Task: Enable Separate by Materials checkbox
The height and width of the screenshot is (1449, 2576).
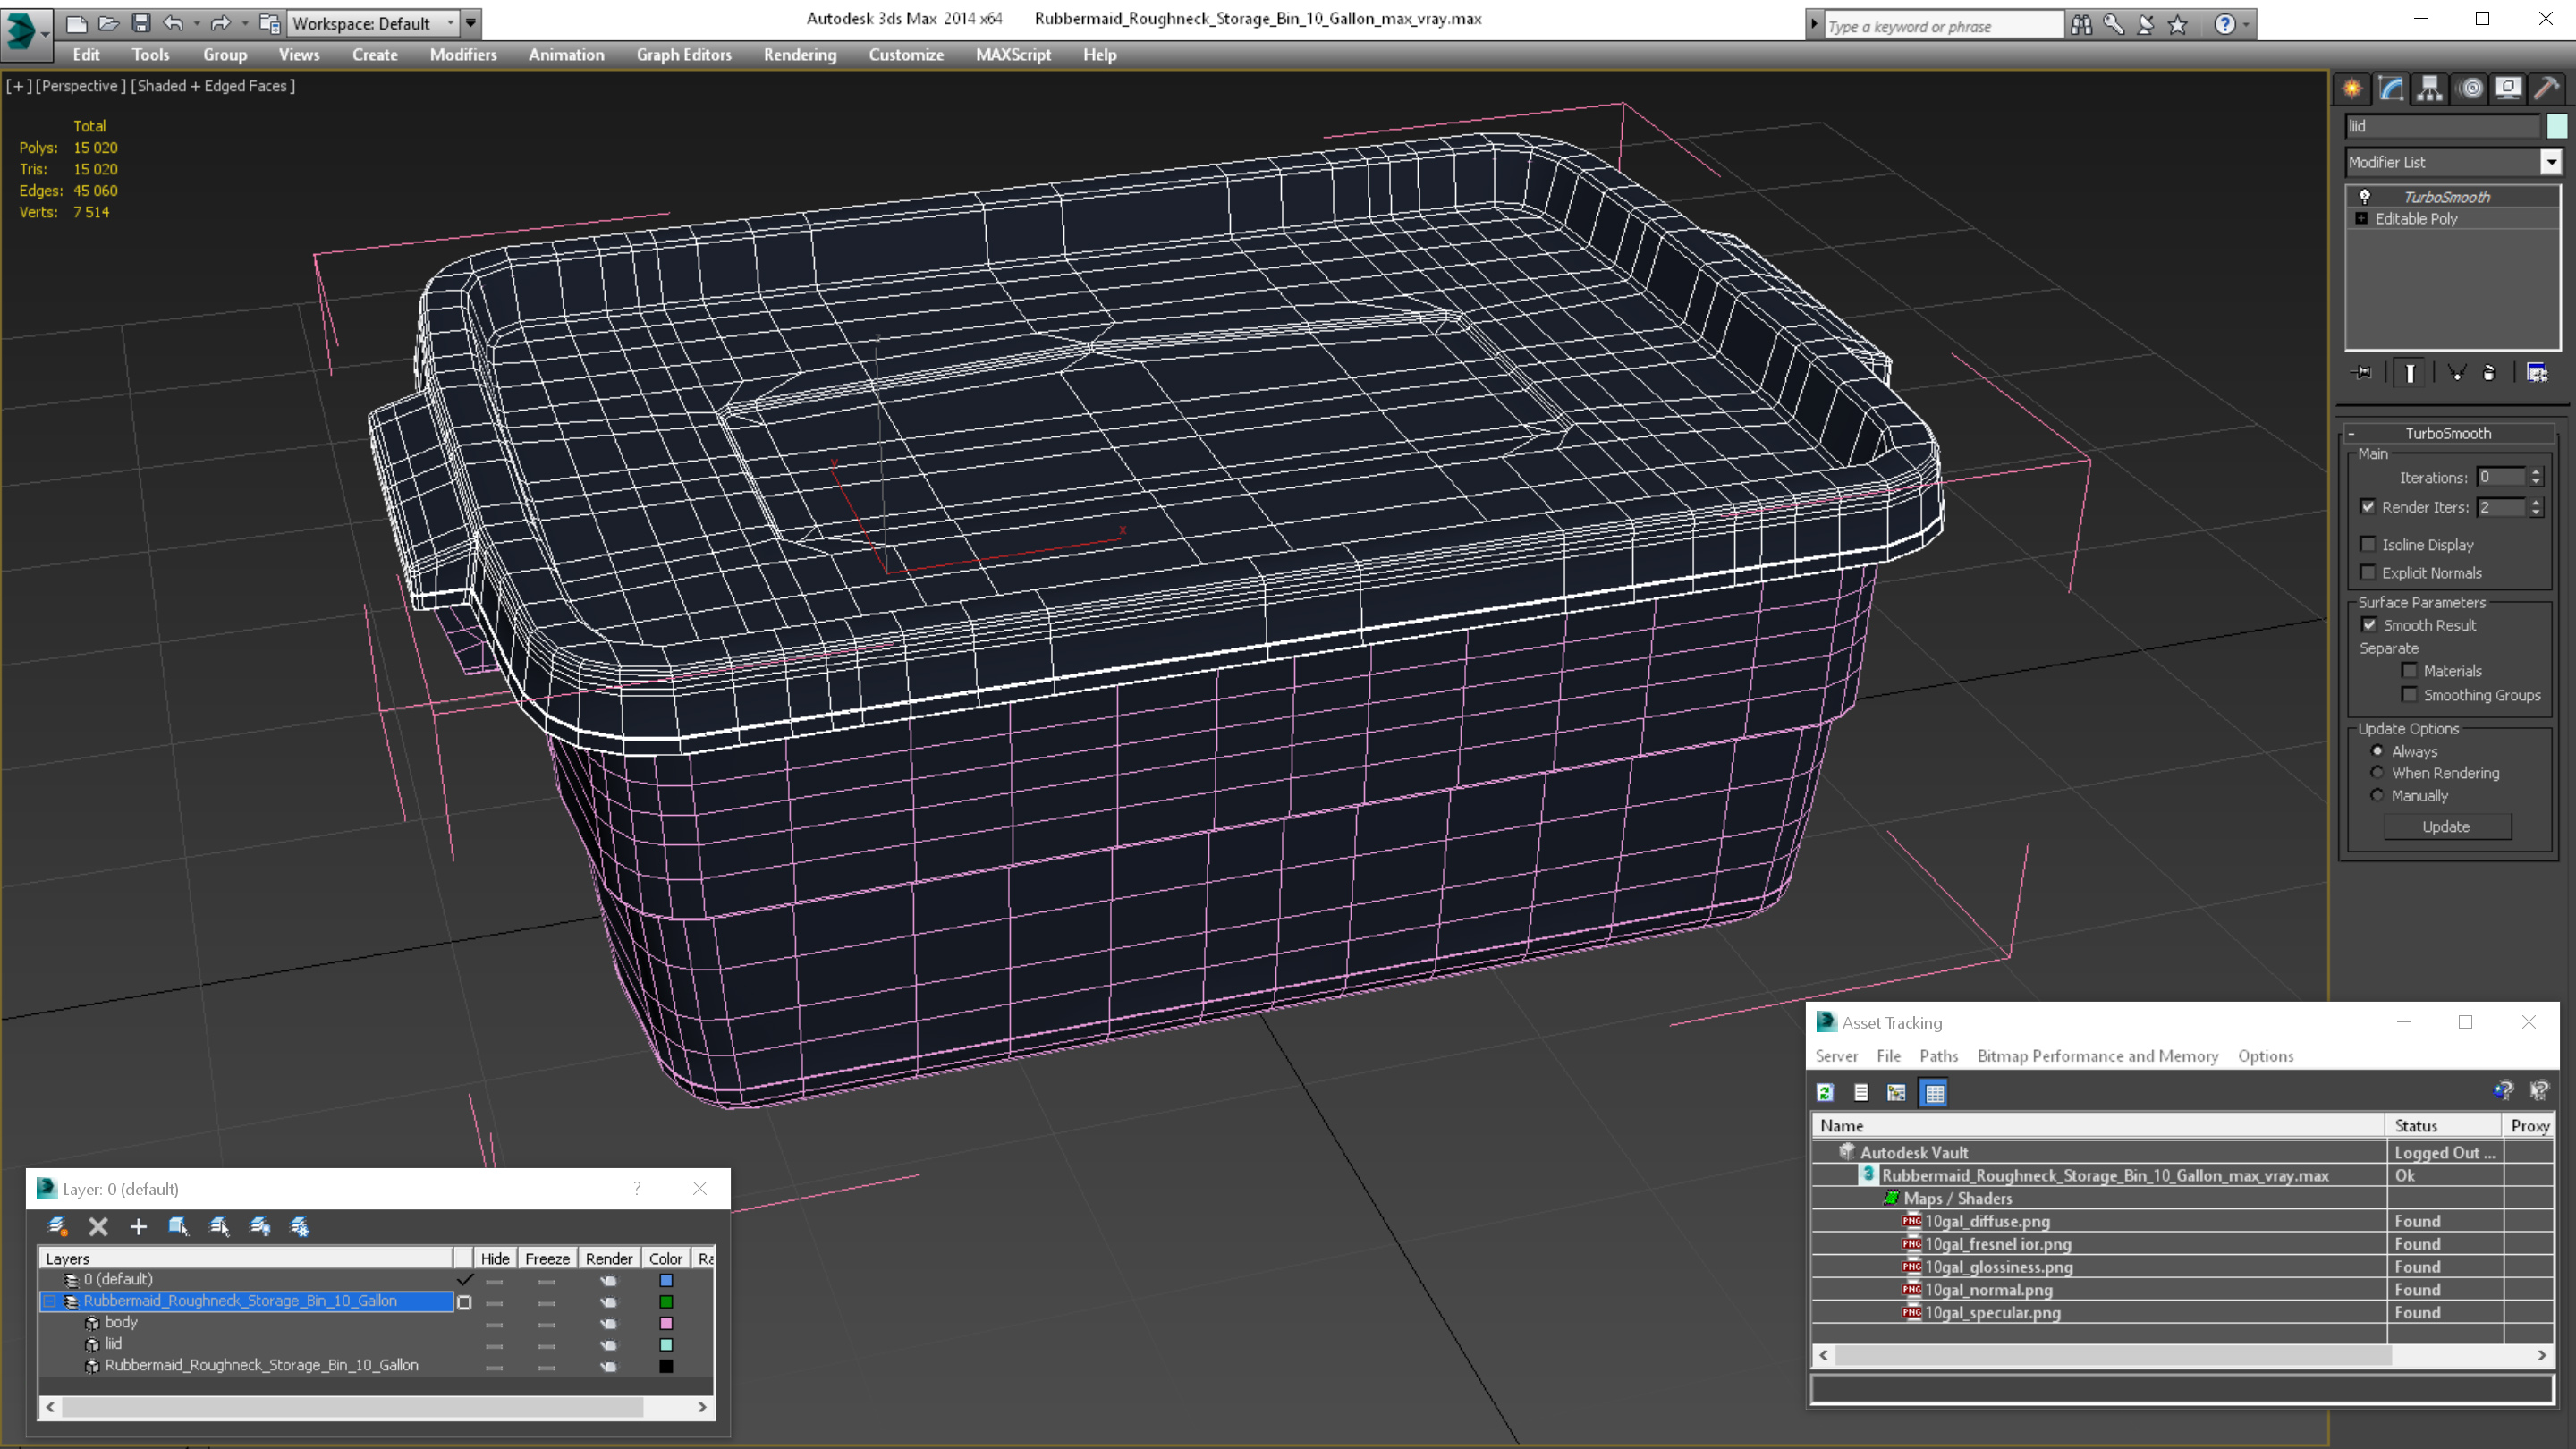Action: click(2409, 671)
